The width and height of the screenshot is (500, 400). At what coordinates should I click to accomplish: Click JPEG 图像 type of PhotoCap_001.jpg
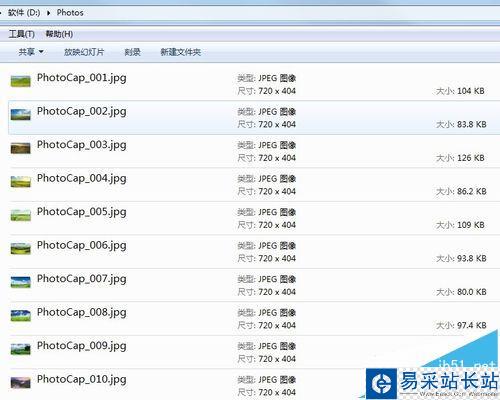tap(277, 78)
